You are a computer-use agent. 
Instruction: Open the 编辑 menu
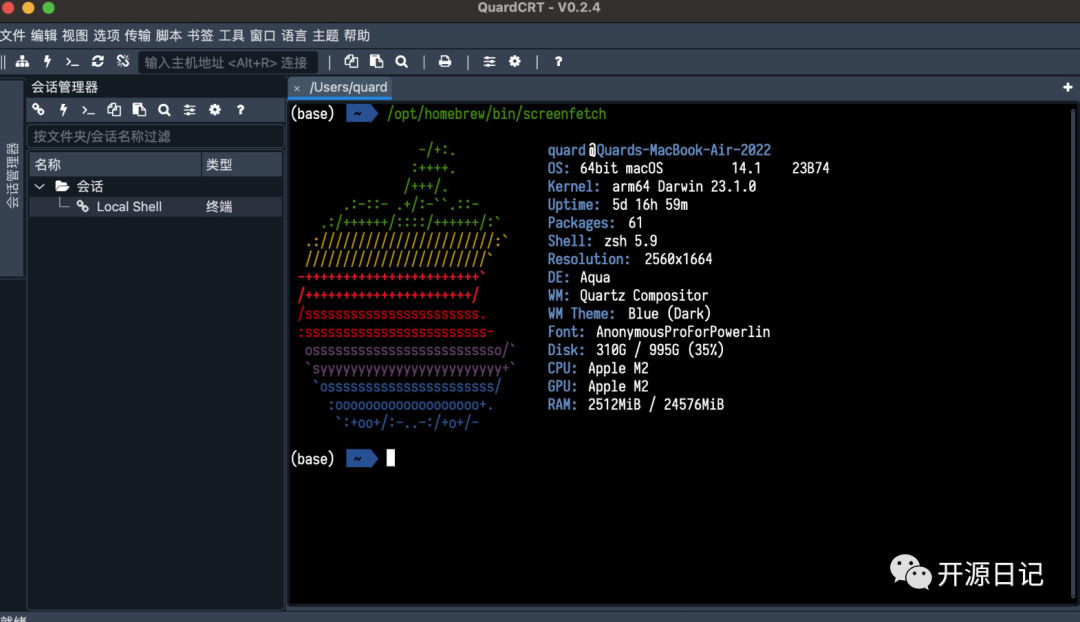(x=44, y=36)
